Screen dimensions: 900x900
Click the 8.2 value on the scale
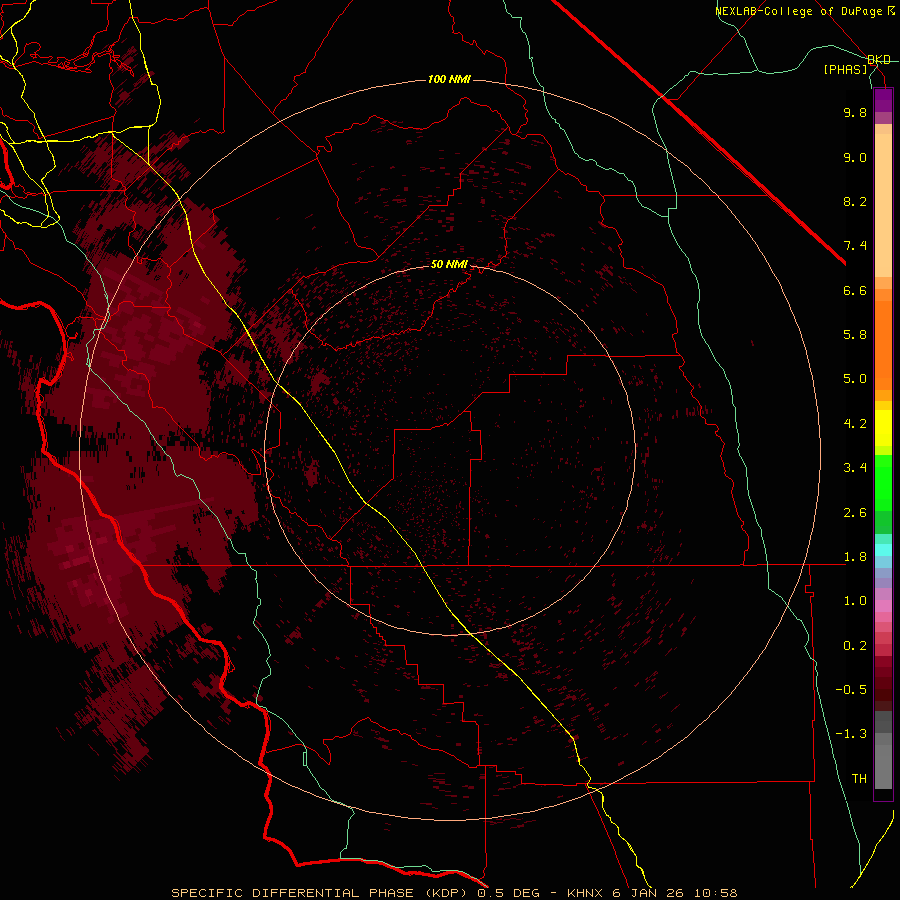click(855, 201)
